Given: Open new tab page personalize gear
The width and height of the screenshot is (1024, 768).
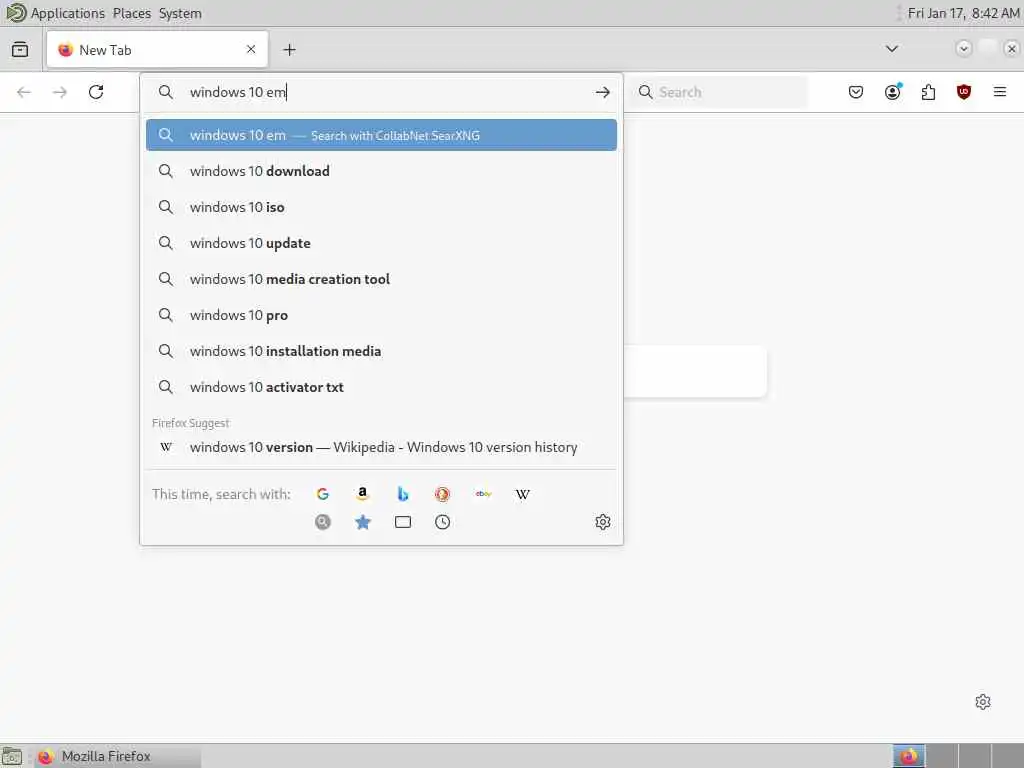Looking at the screenshot, I should tap(983, 702).
